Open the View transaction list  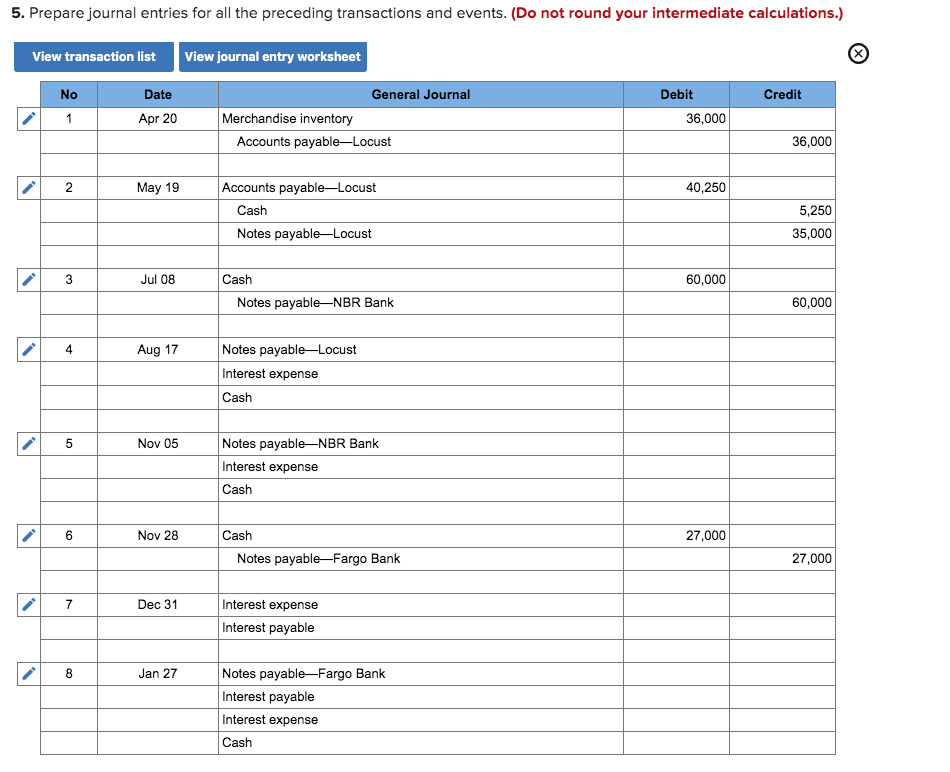(93, 57)
